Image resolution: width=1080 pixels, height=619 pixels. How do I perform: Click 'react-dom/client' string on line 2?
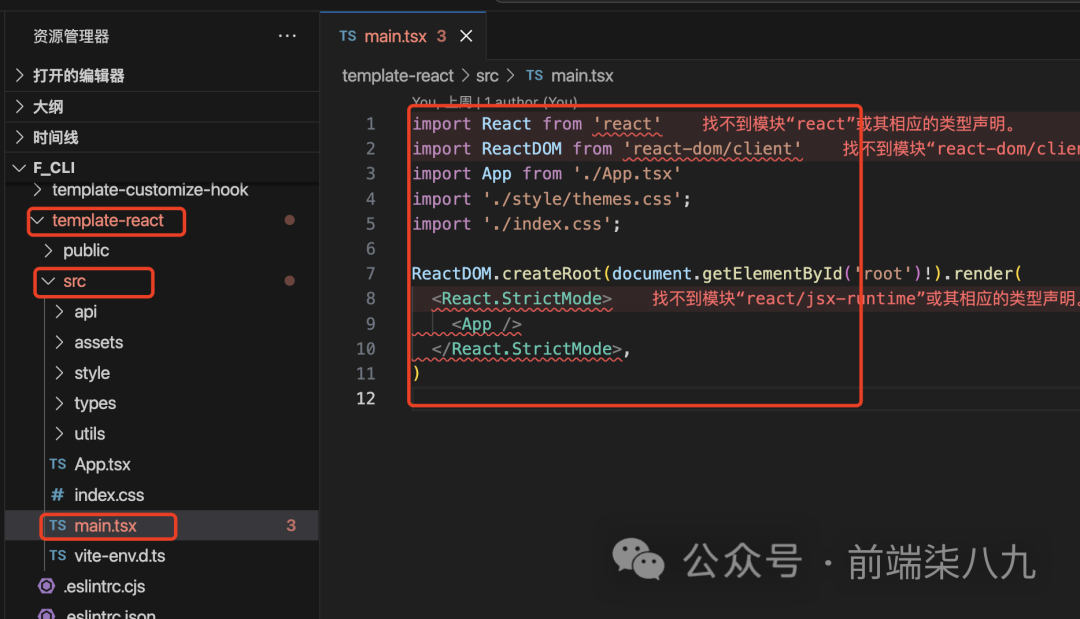pos(713,149)
